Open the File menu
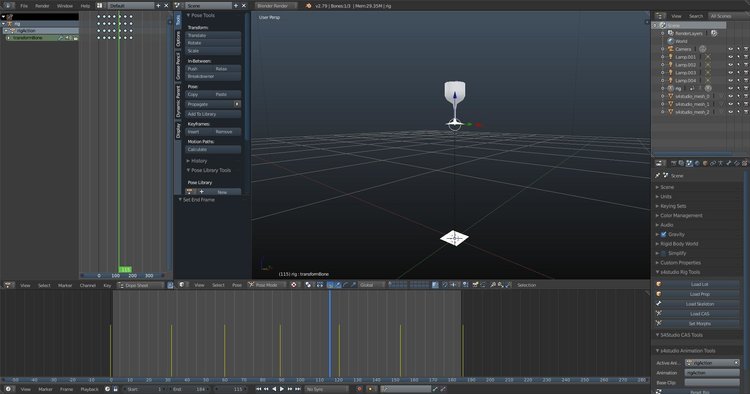This screenshot has width=750, height=394. pos(24,6)
